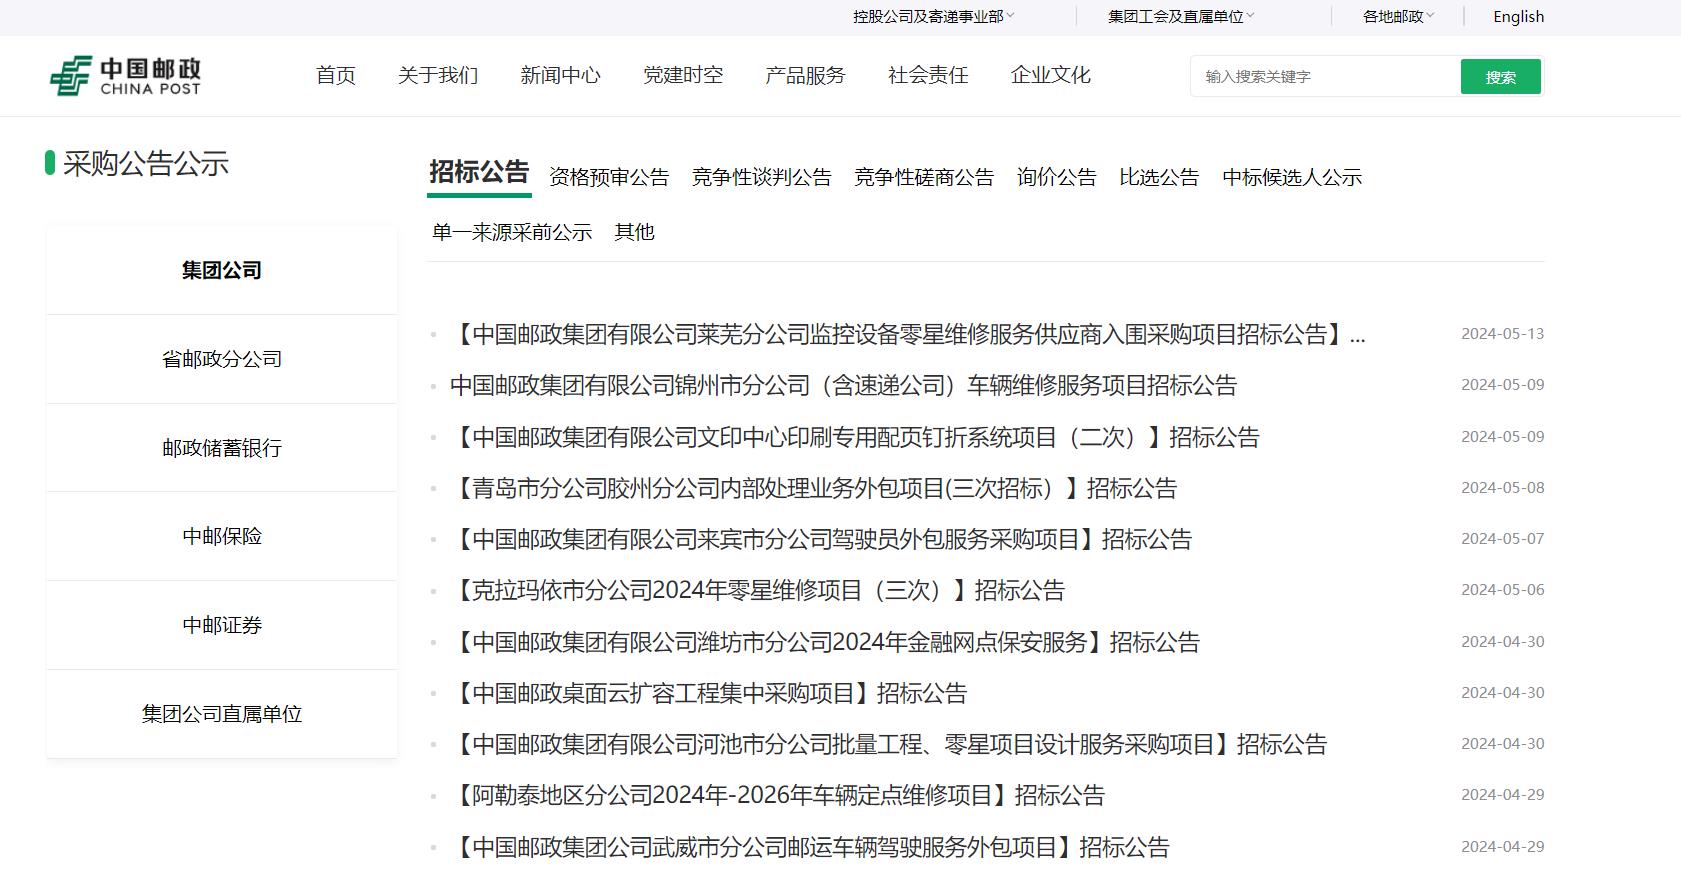Choose 中邮保险 in the sidebar
Viewport: 1681px width, 876px height.
222,536
